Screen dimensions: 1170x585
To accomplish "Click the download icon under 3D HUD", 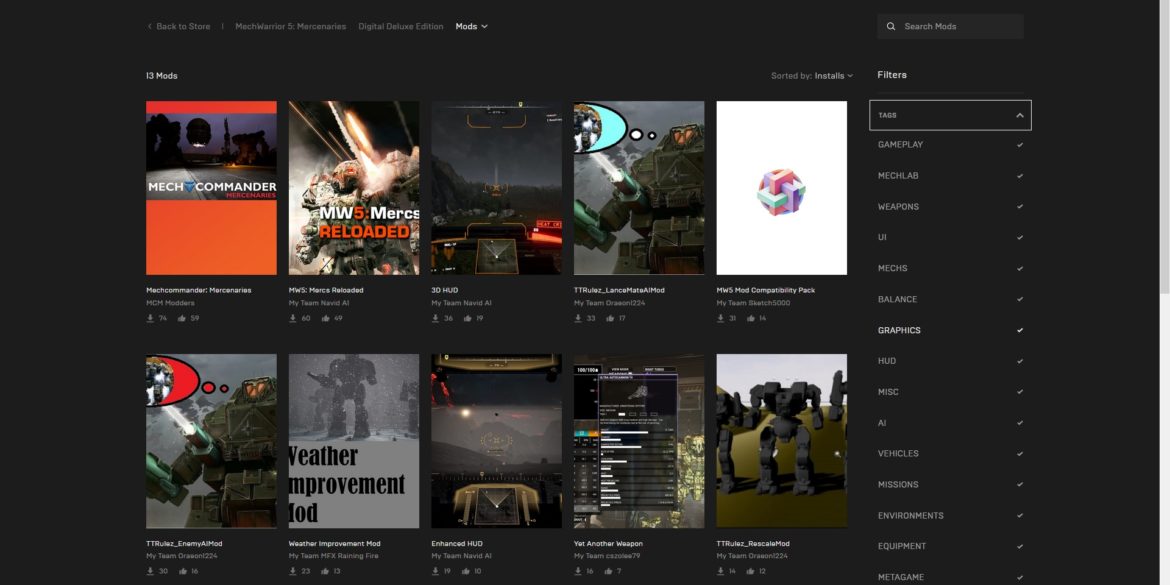I will coord(435,319).
